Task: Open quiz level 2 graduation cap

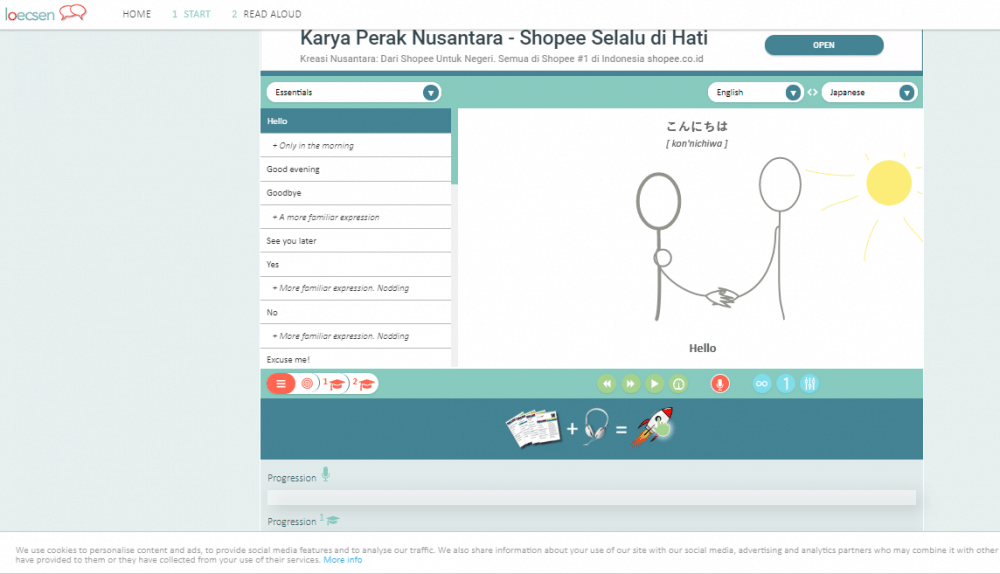Action: point(365,384)
